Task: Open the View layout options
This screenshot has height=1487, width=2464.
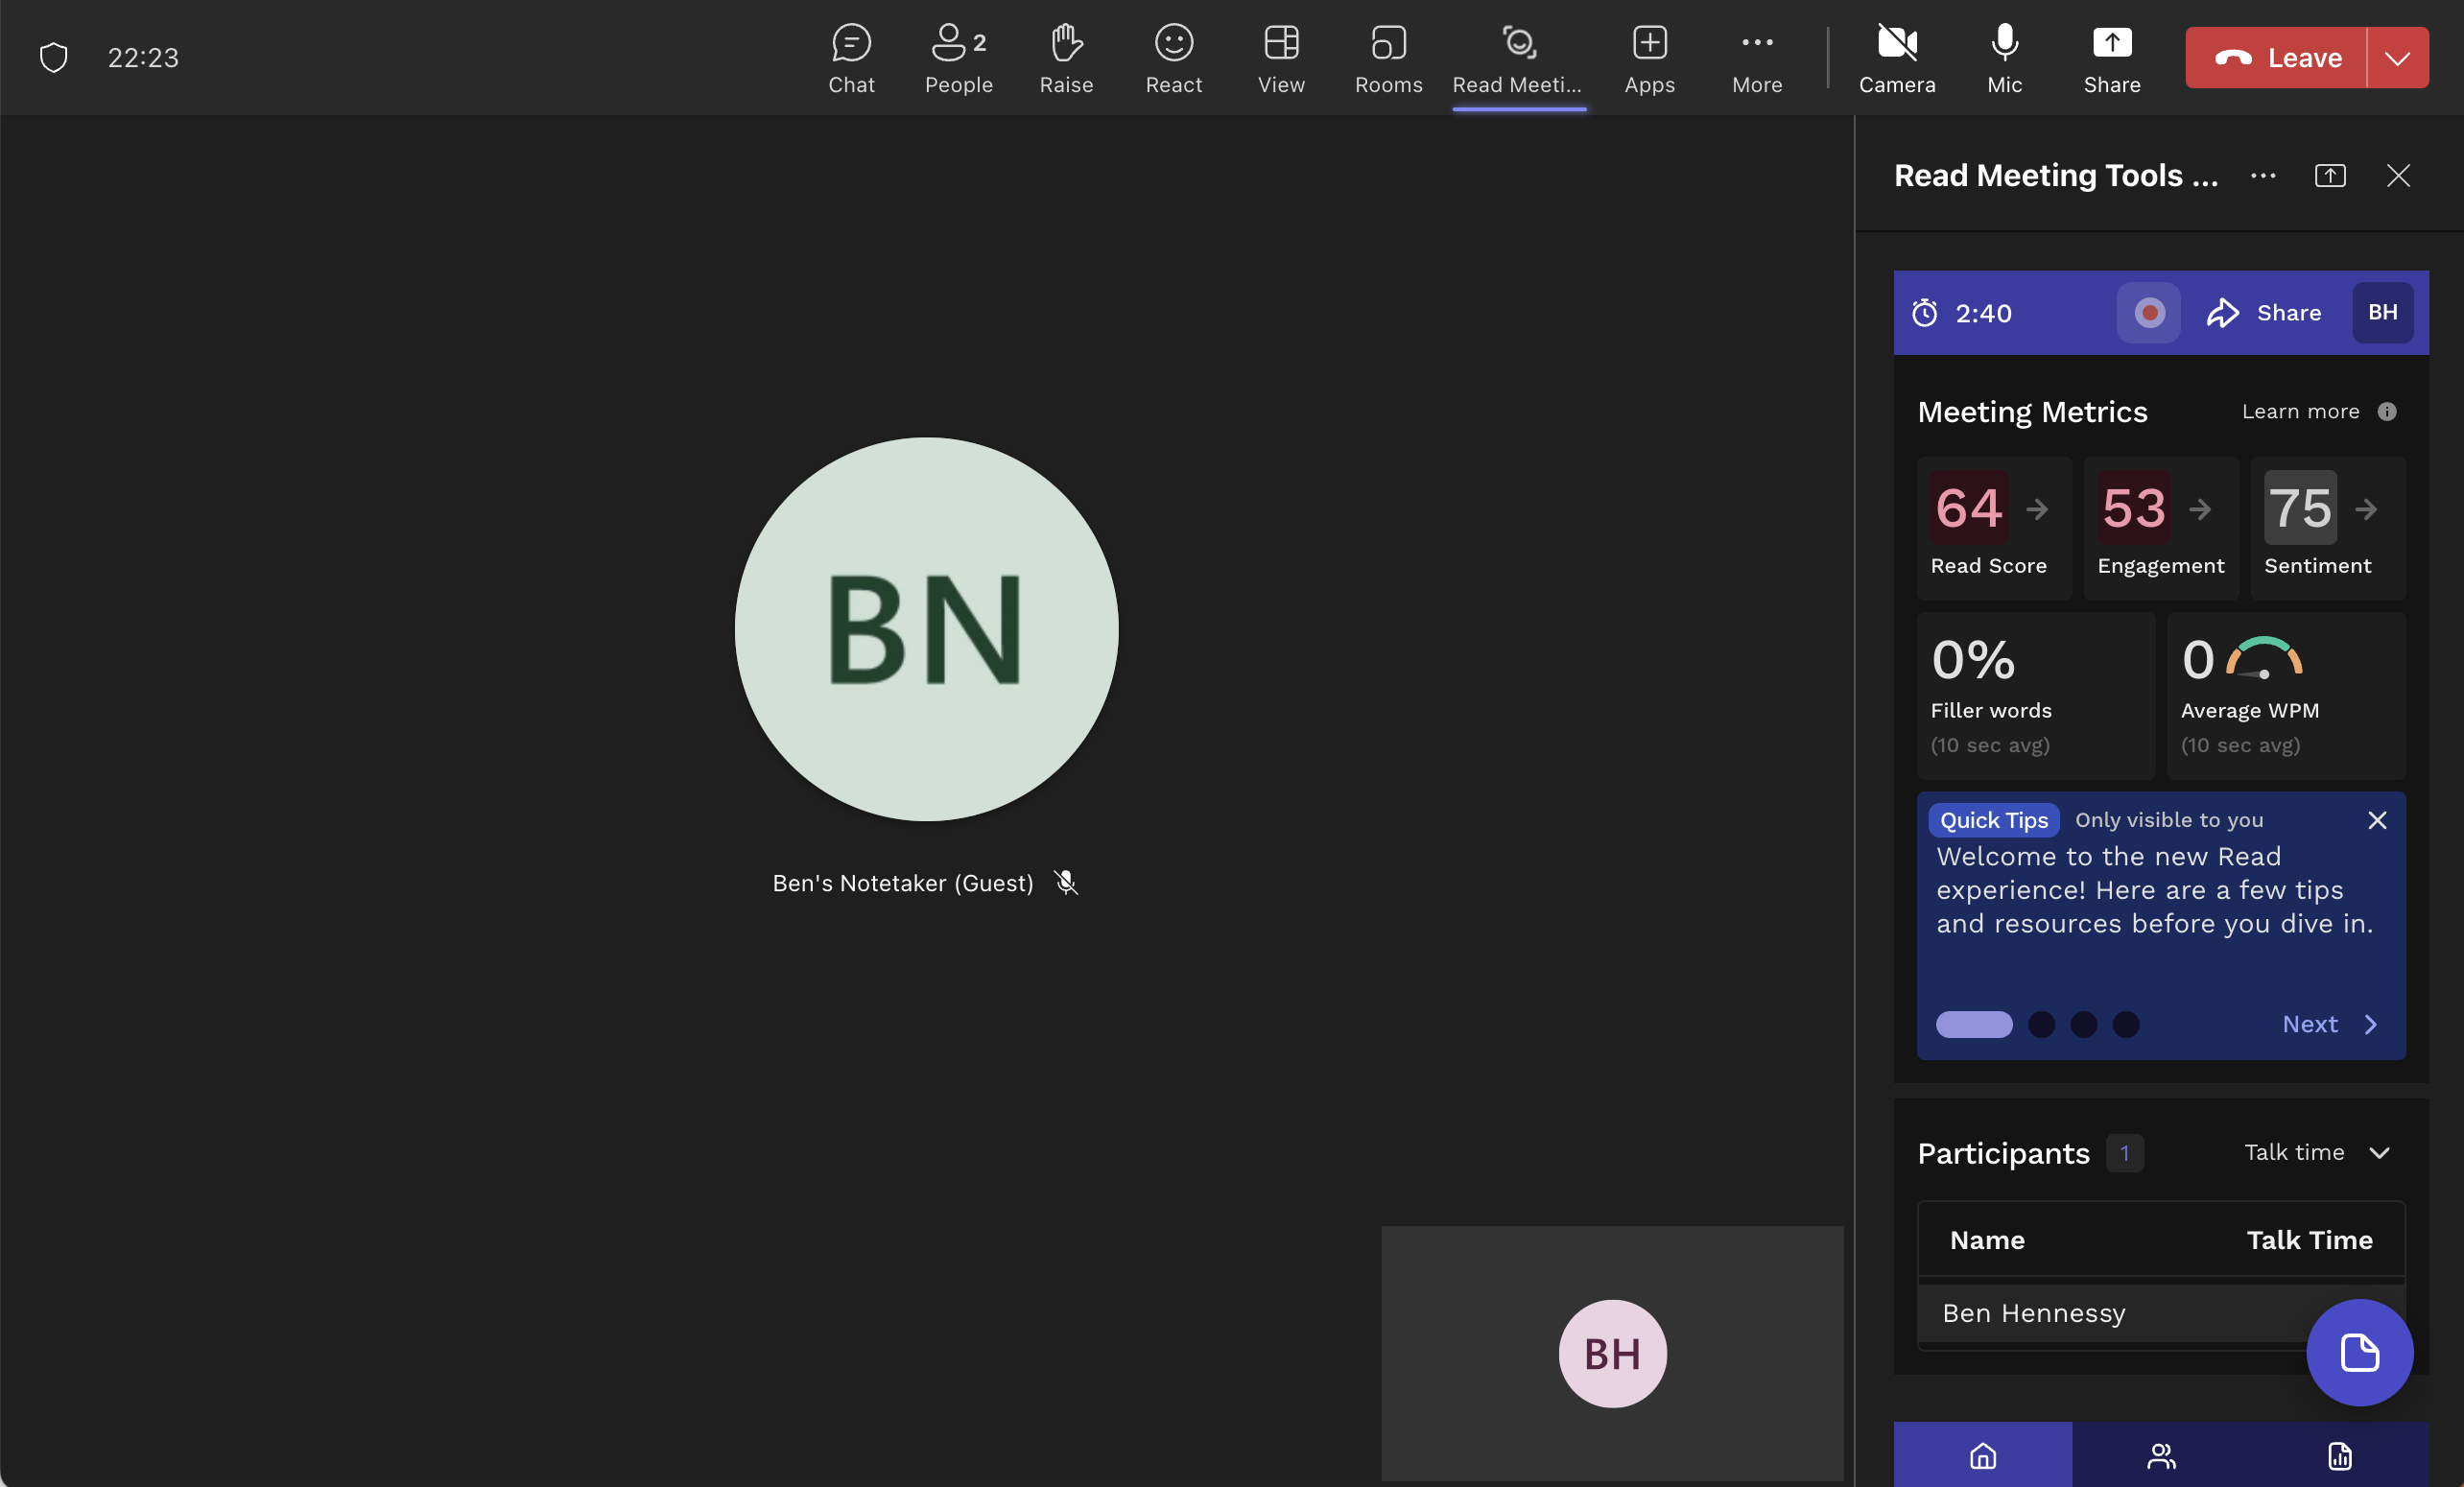Action: point(1281,58)
